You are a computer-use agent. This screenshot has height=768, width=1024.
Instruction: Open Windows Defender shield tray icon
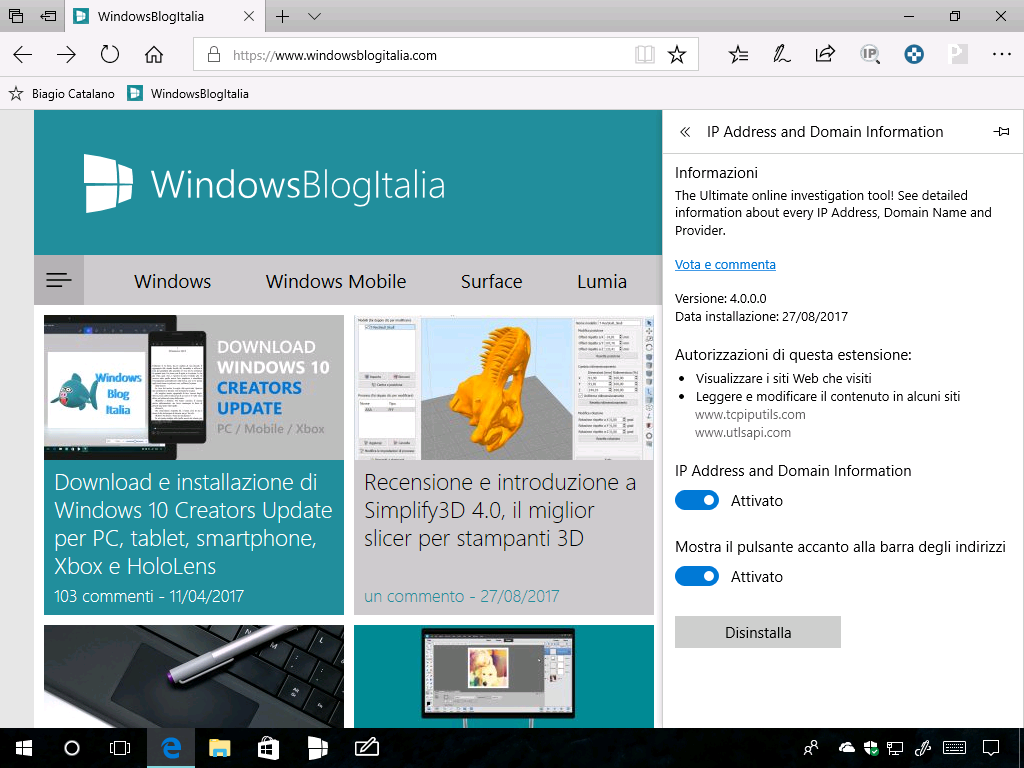point(871,748)
